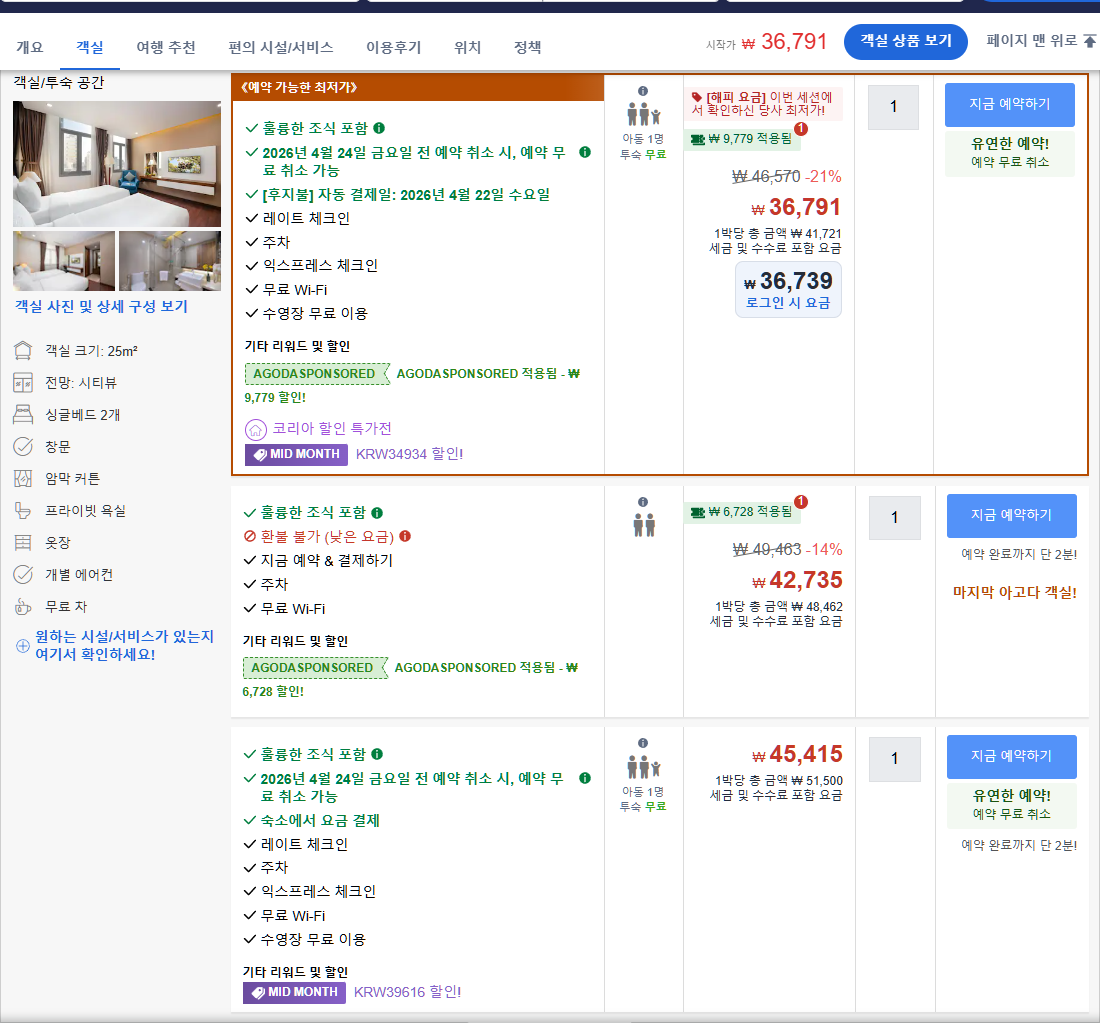Image resolution: width=1100 pixels, height=1024 pixels.
Task: Click info icon next to first 훌륭한 조식 포함
Action: pyautogui.click(x=379, y=128)
